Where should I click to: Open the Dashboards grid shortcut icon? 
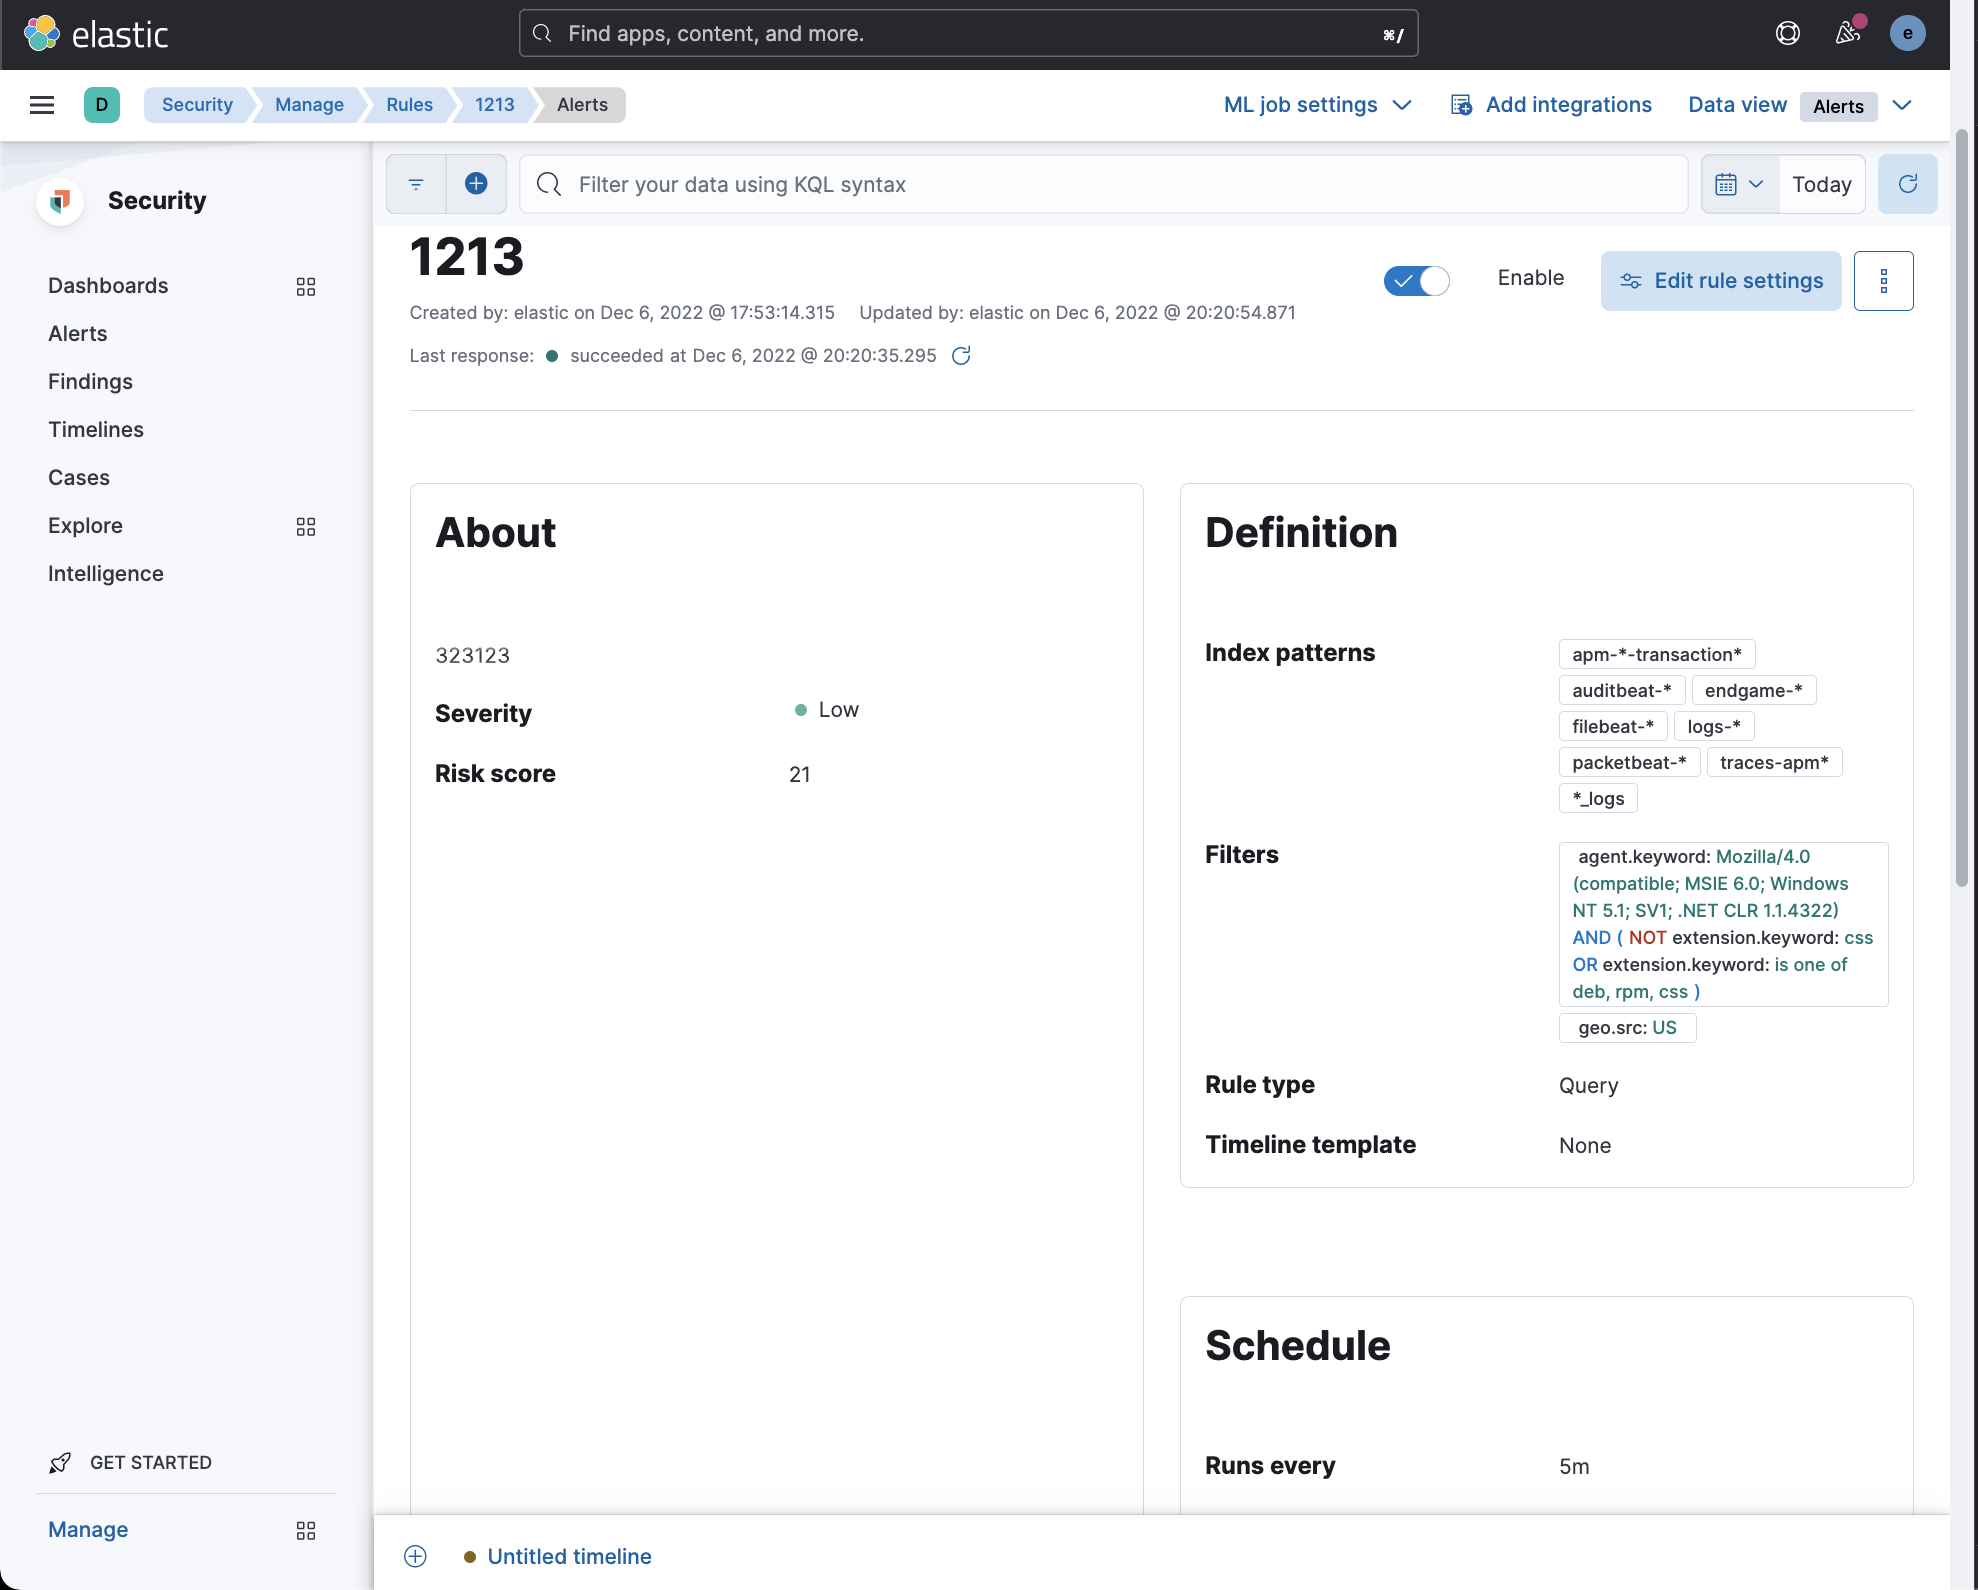point(306,286)
